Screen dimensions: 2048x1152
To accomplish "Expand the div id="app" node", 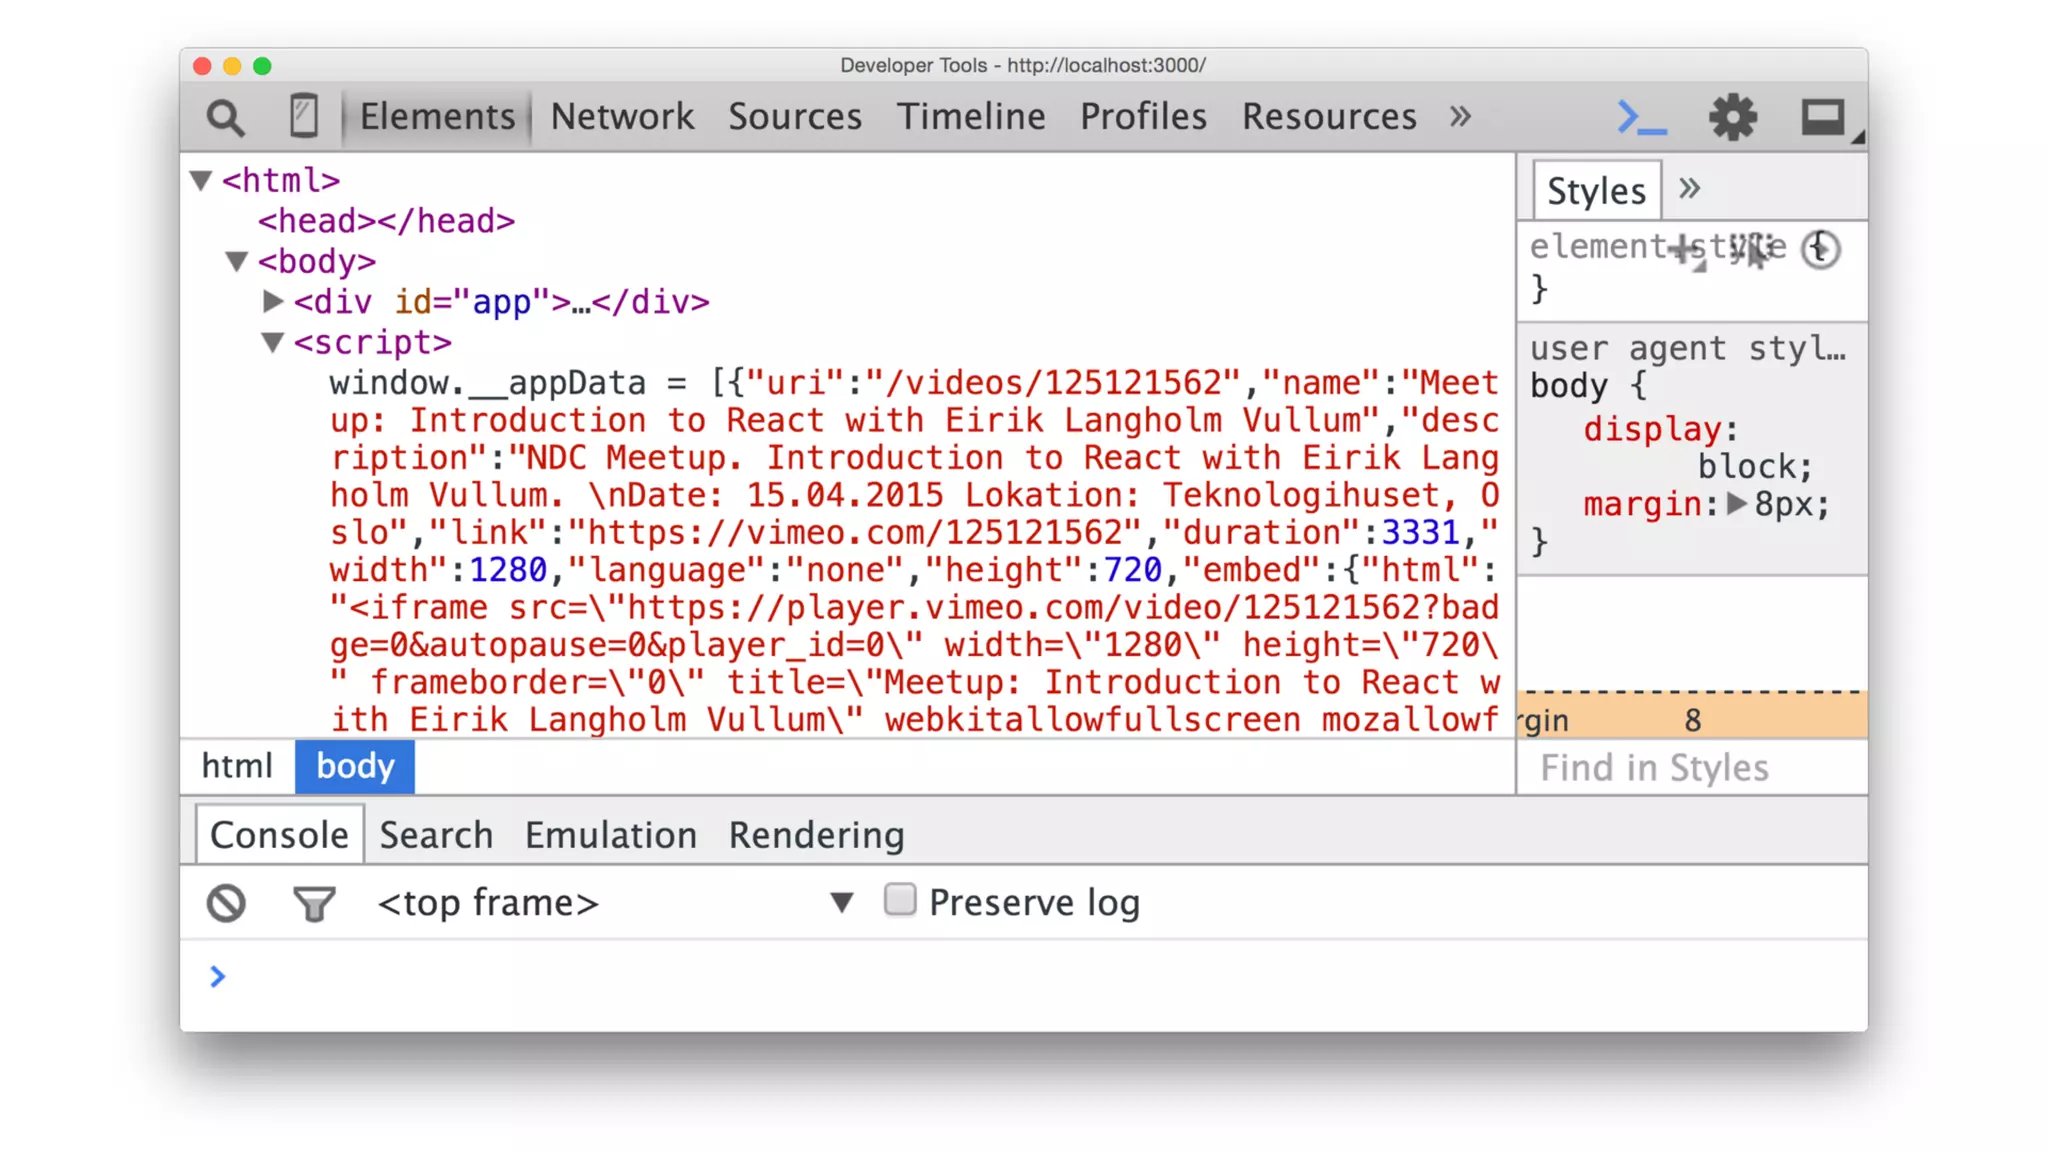I will (x=272, y=301).
